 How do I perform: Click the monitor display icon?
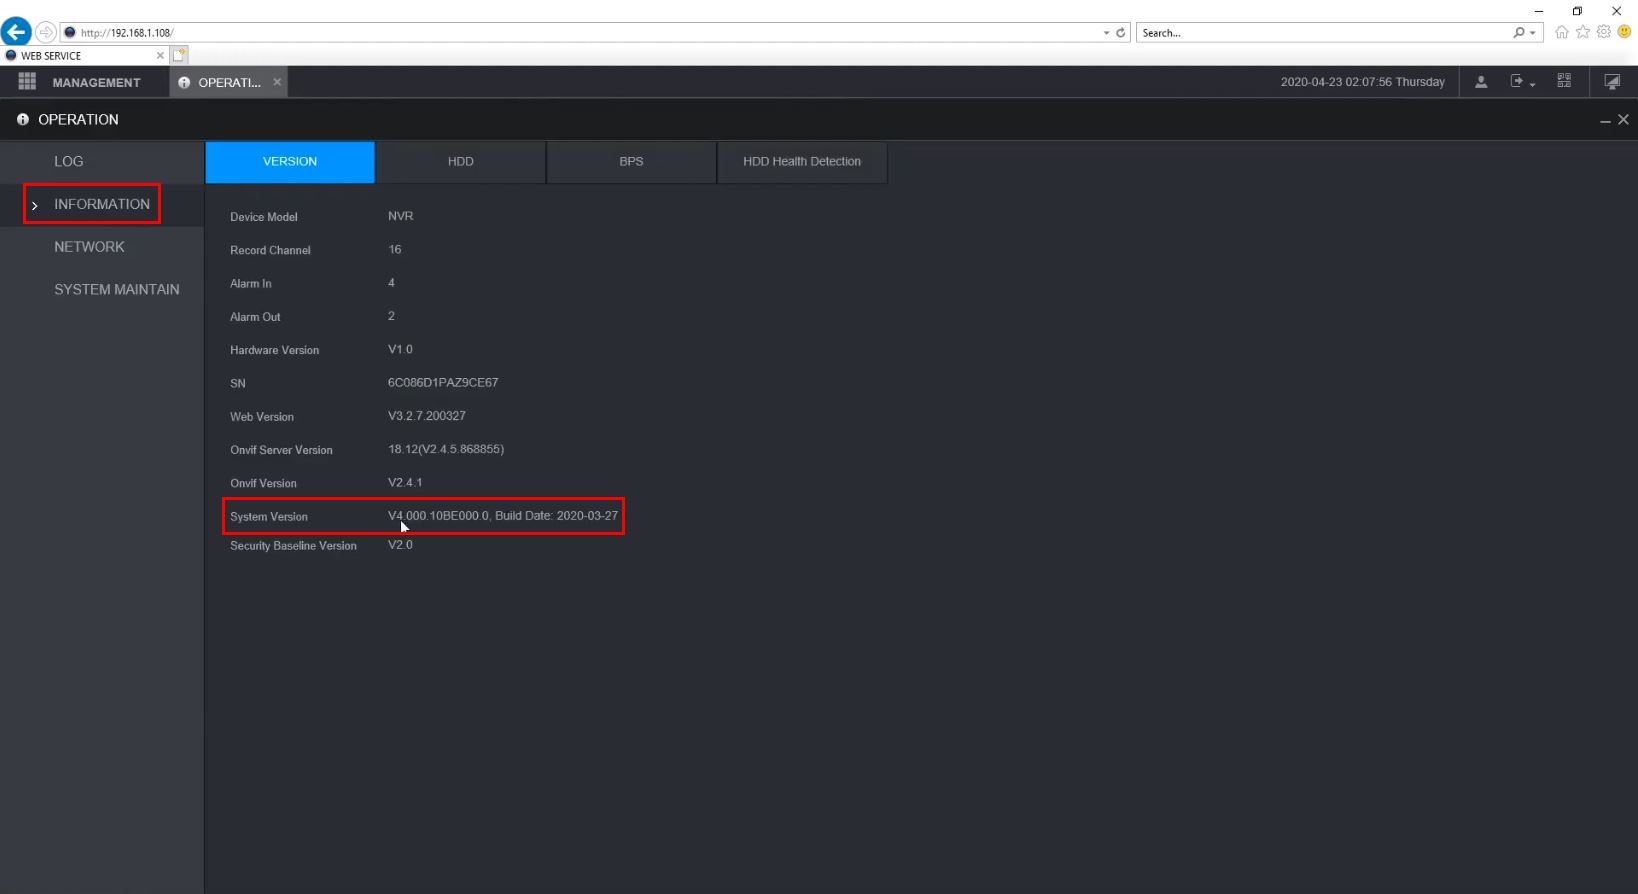(x=1612, y=82)
